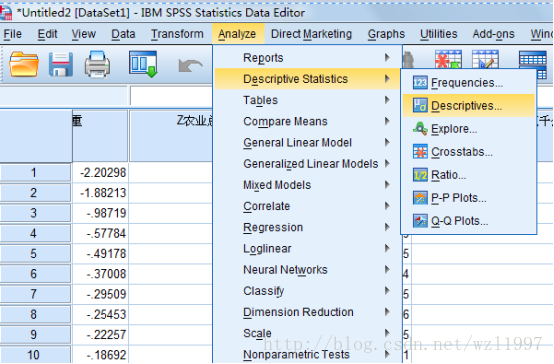This screenshot has height=364, width=554.
Task: Close the open Analyze menu
Action: [x=237, y=34]
